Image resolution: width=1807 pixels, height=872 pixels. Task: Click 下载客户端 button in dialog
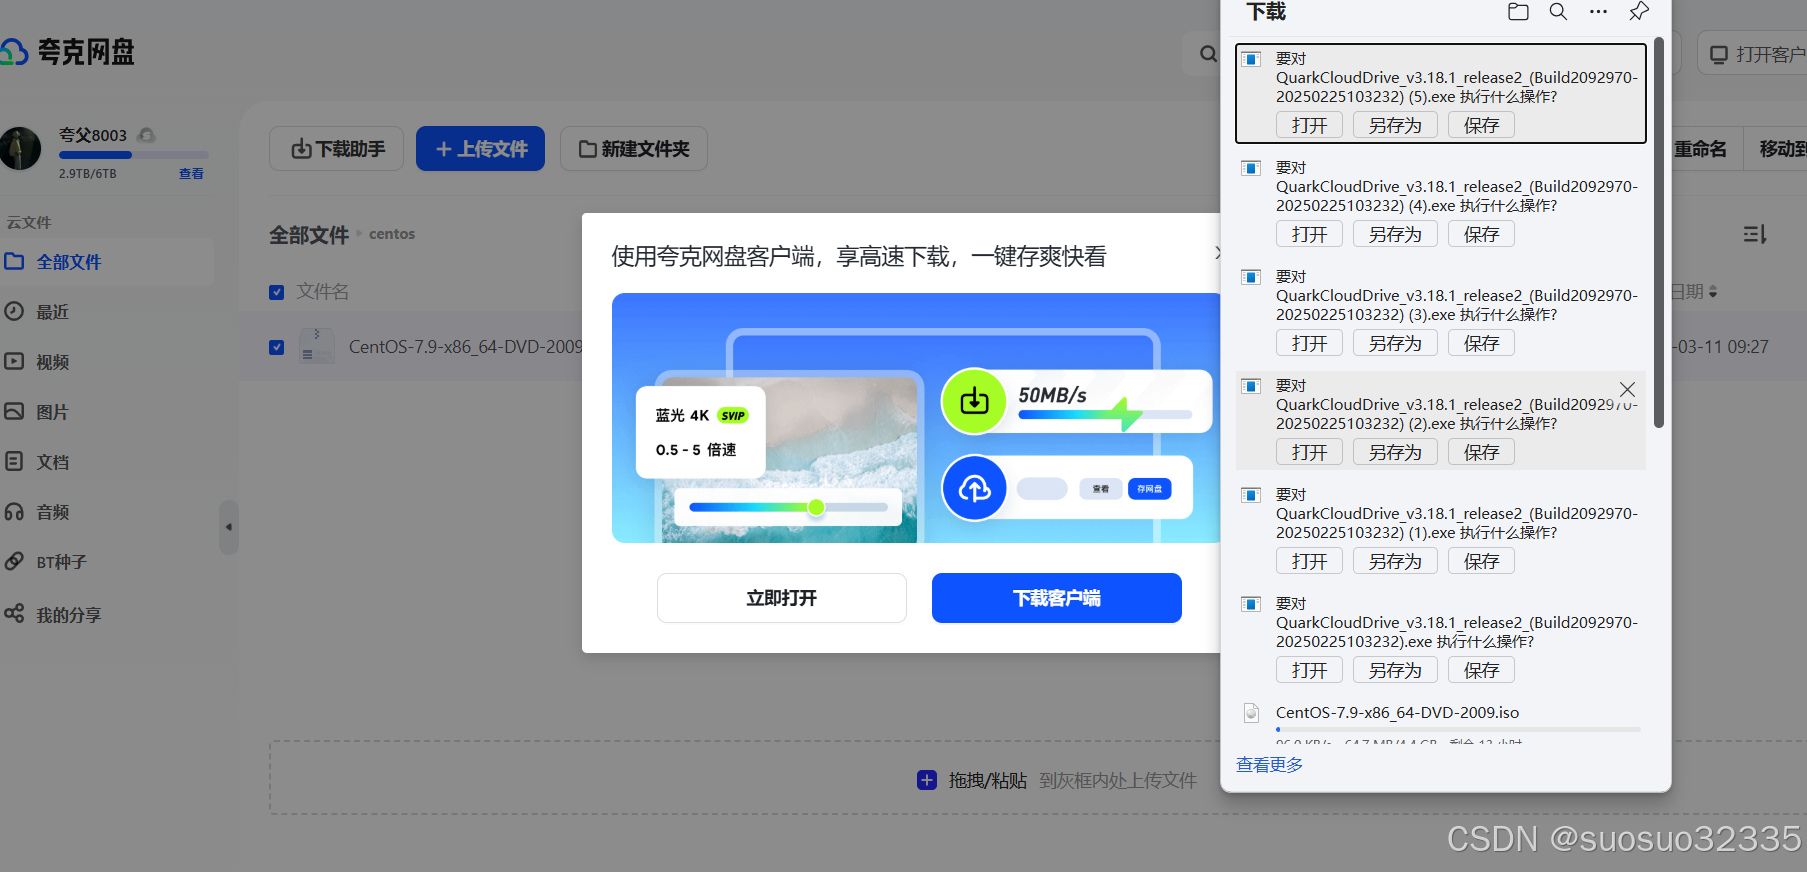point(1057,598)
